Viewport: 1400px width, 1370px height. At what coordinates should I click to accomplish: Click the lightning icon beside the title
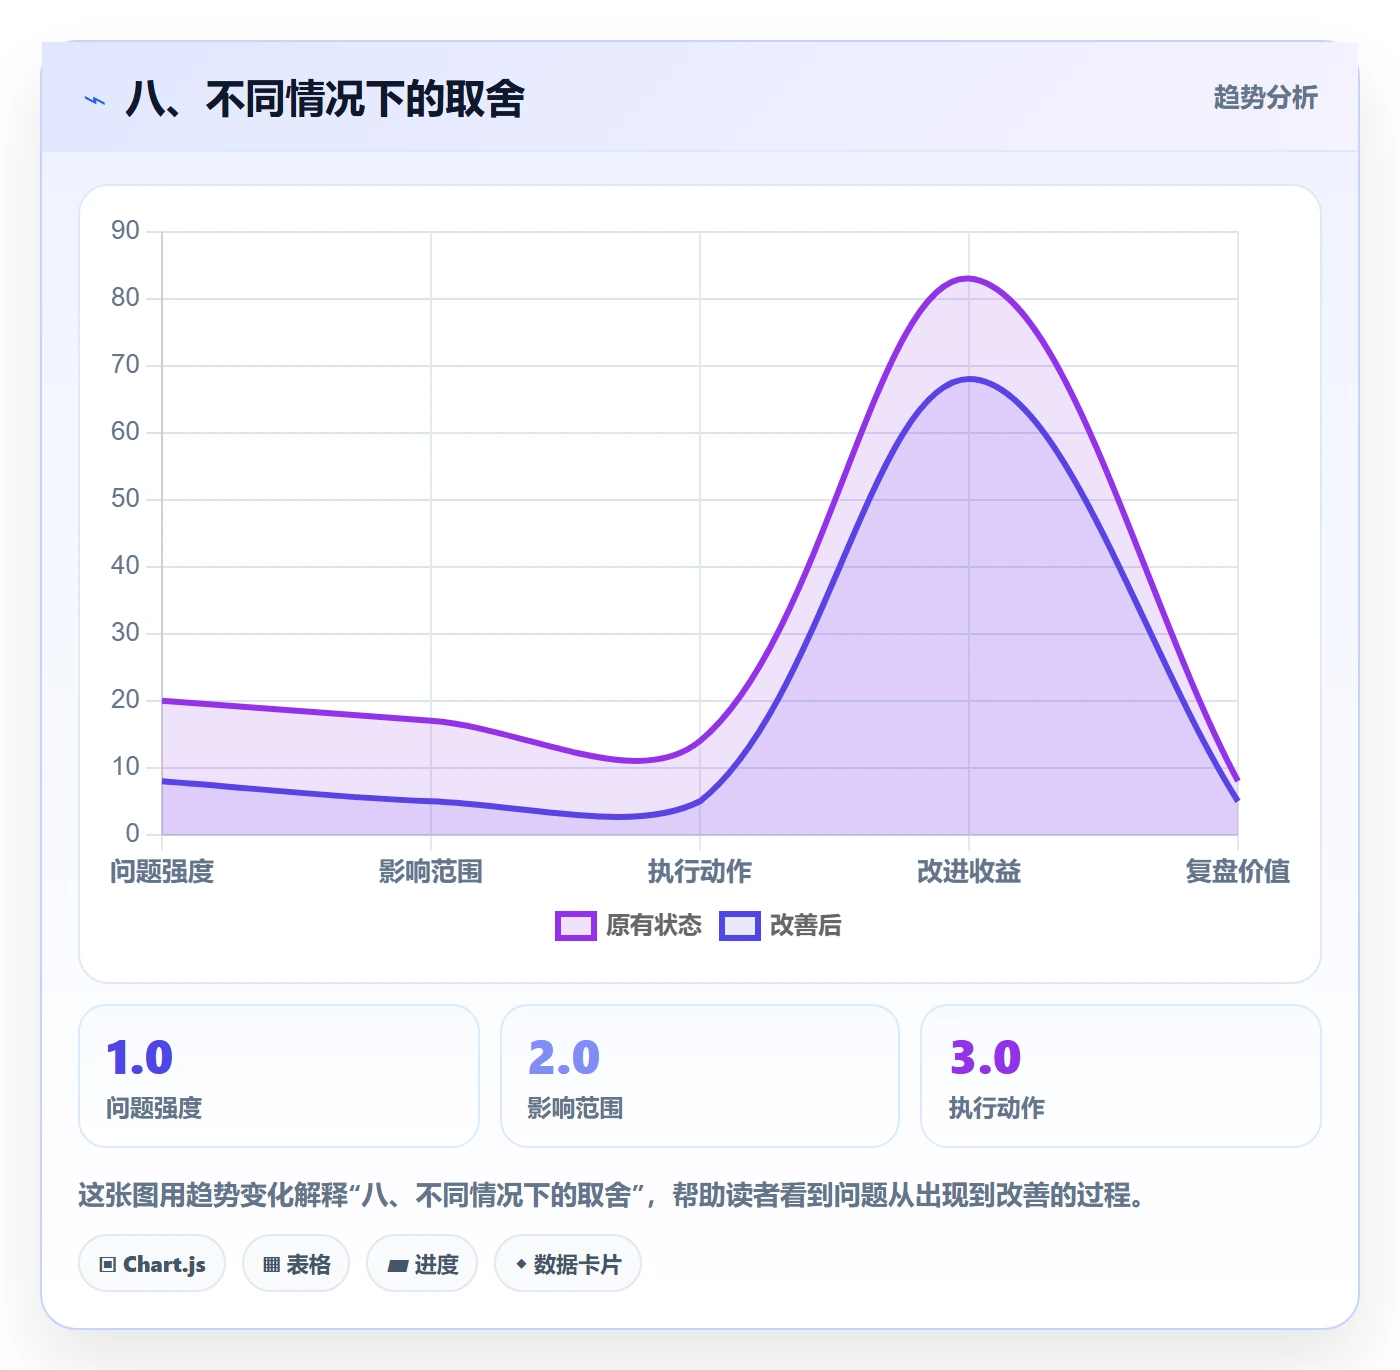(x=95, y=100)
